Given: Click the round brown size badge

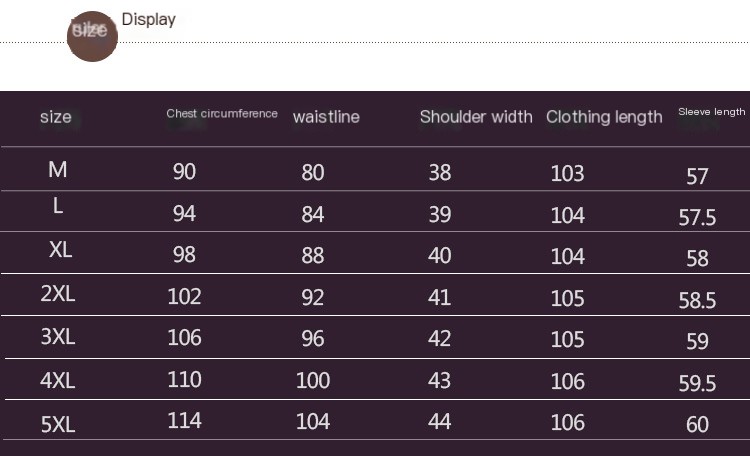Looking at the screenshot, I should pyautogui.click(x=92, y=36).
